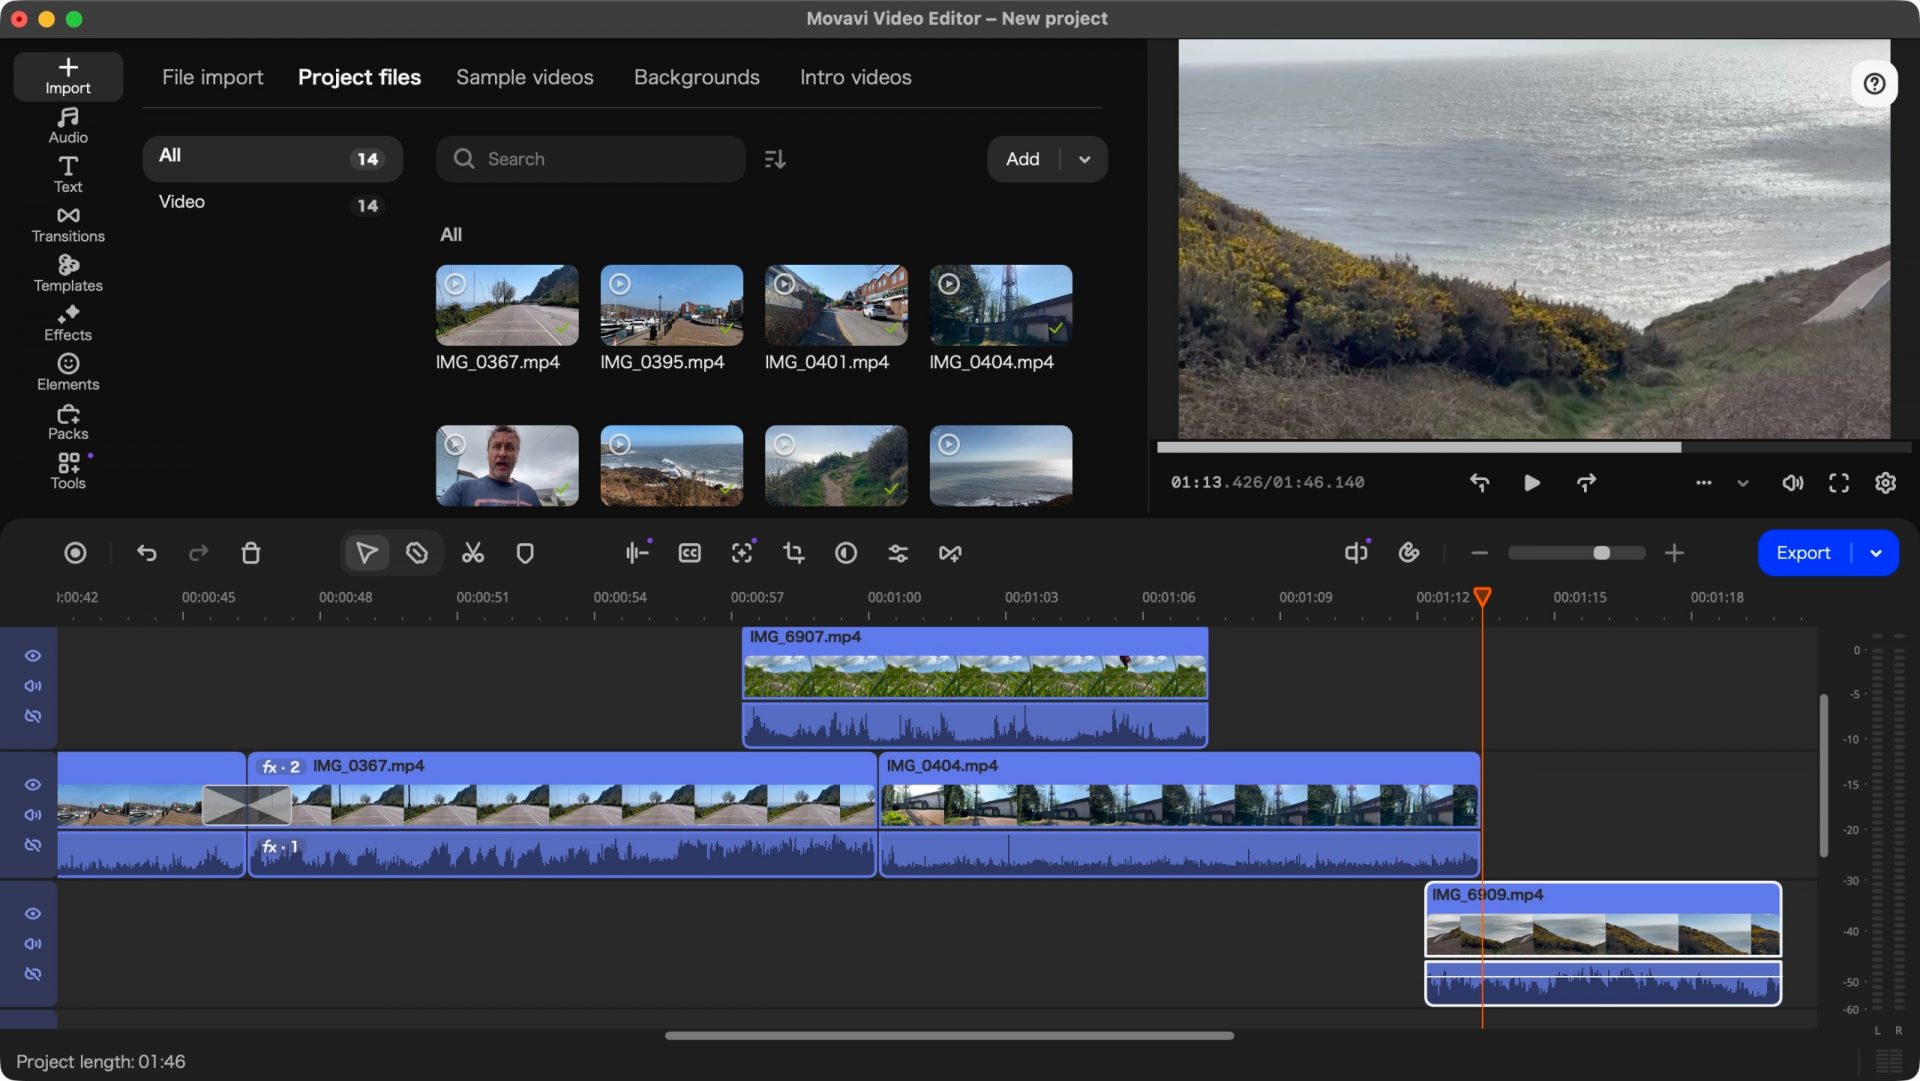Select the blade cut tool

417,553
